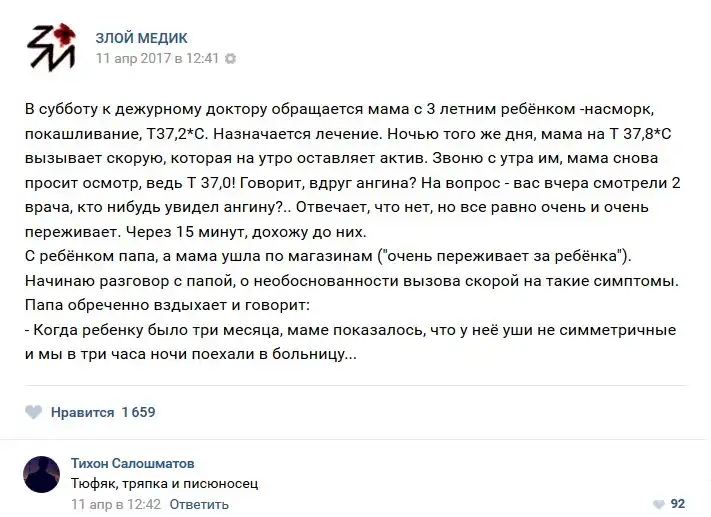711x517 pixels.
Task: Click the line Начинаю разговор с папой
Action: [x=350, y=280]
